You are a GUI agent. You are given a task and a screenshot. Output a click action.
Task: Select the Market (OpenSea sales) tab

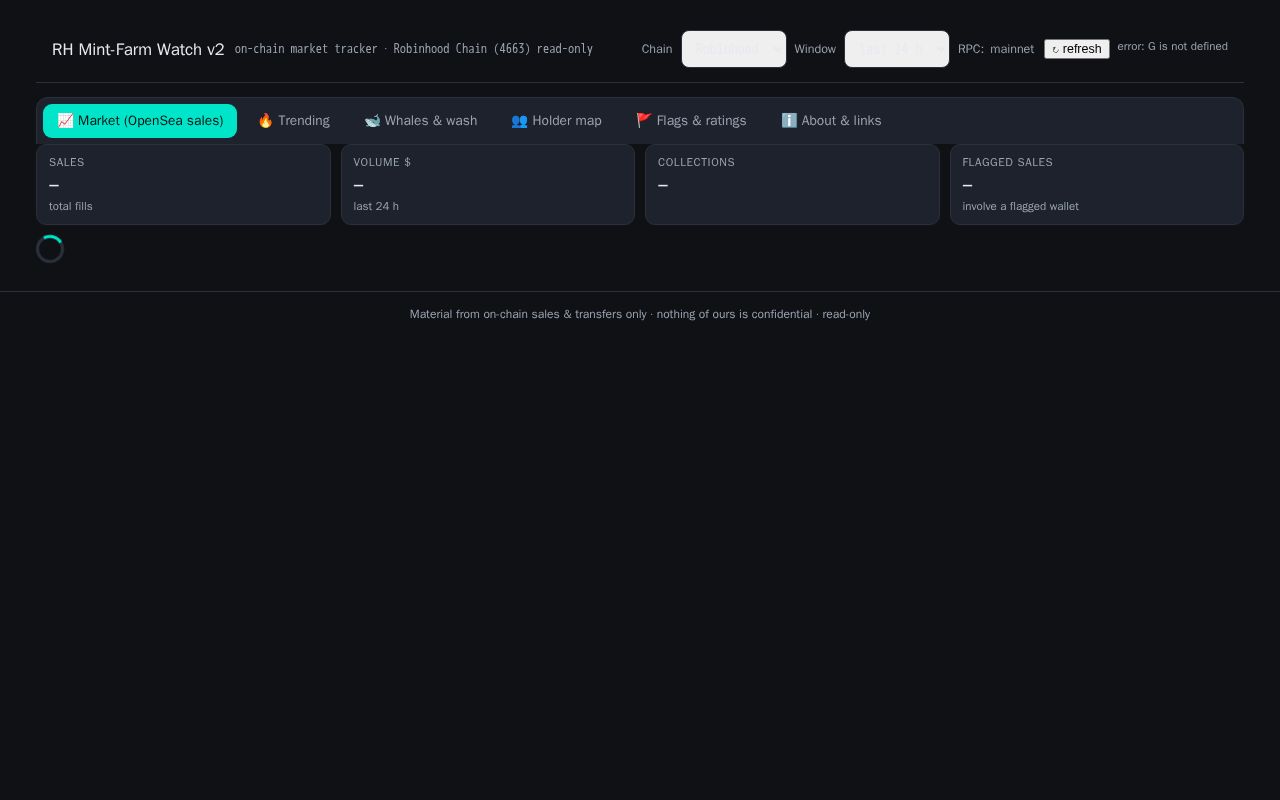140,121
